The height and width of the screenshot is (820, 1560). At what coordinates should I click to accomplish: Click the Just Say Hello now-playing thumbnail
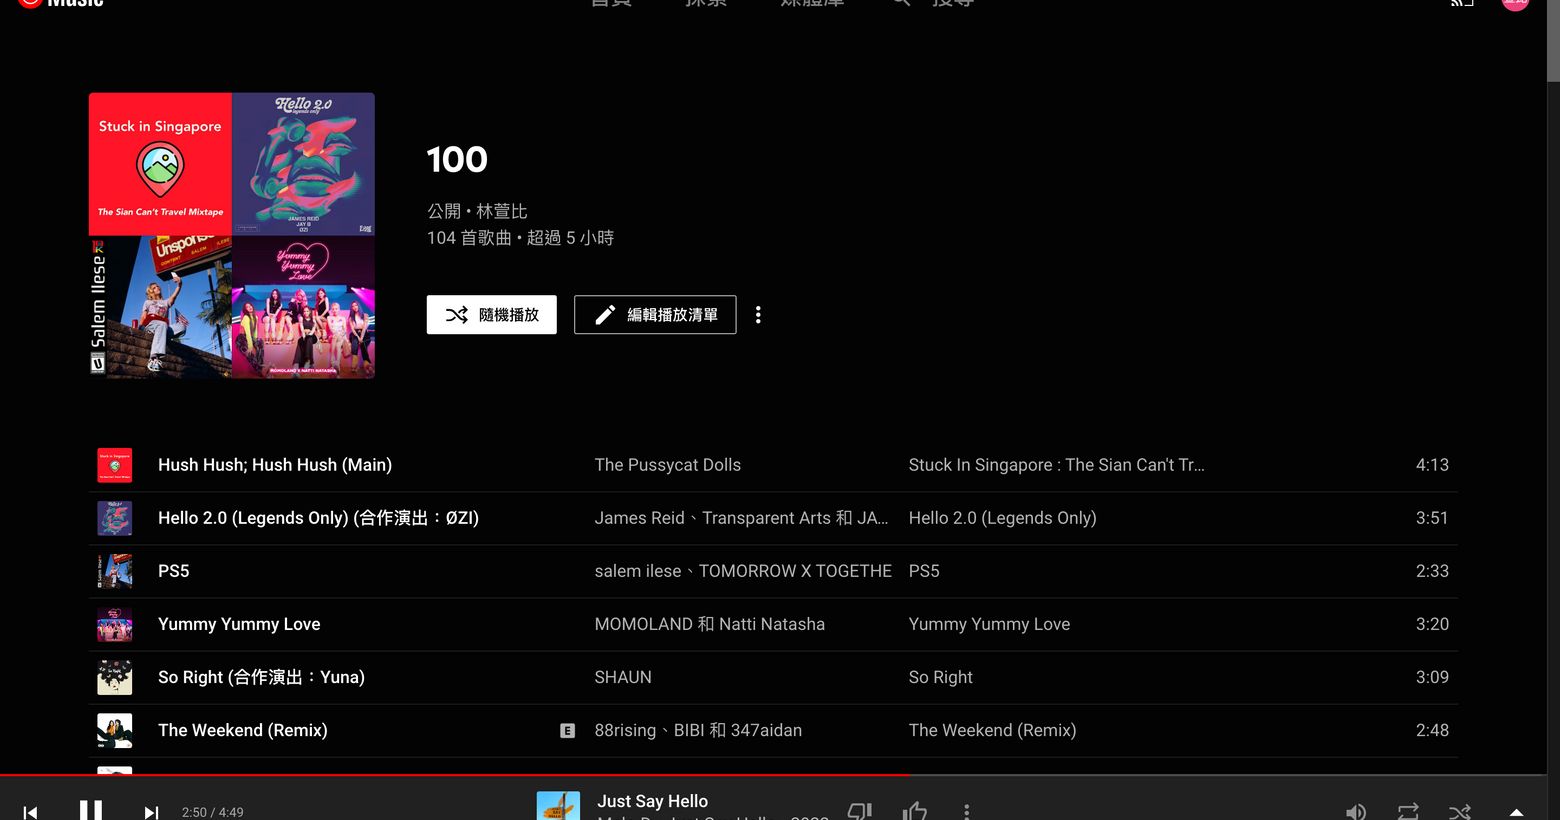click(558, 806)
